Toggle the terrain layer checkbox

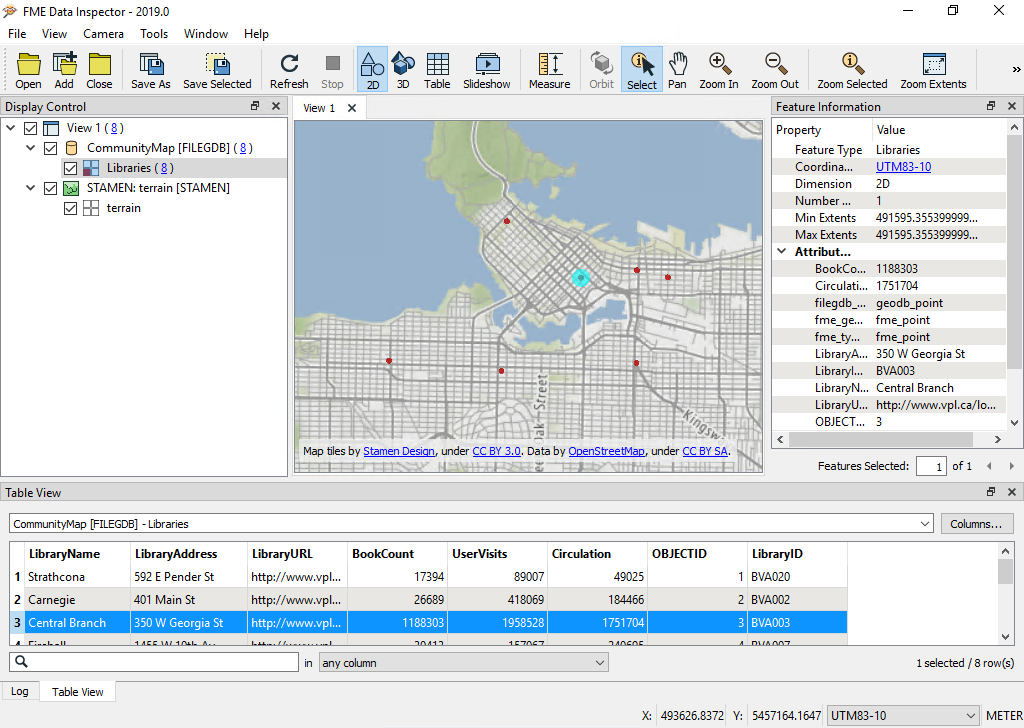pyautogui.click(x=71, y=208)
